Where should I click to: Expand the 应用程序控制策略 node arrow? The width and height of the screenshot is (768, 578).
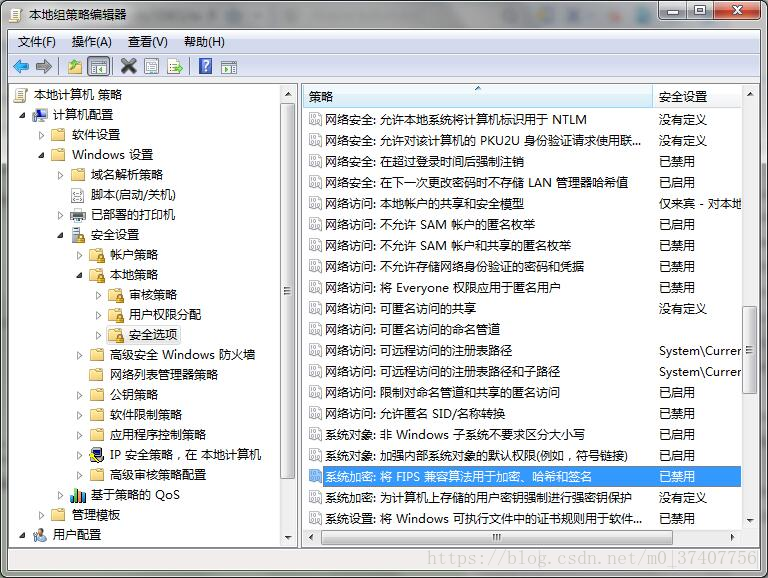click(x=80, y=435)
